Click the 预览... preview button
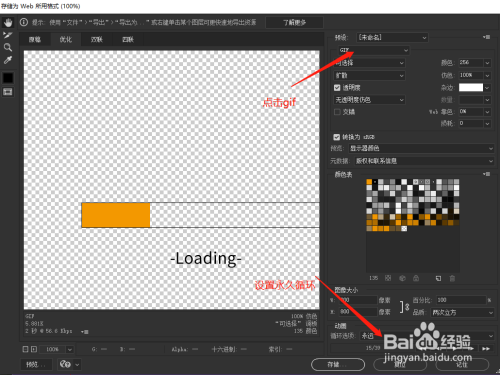The image size is (500, 375). [36, 364]
